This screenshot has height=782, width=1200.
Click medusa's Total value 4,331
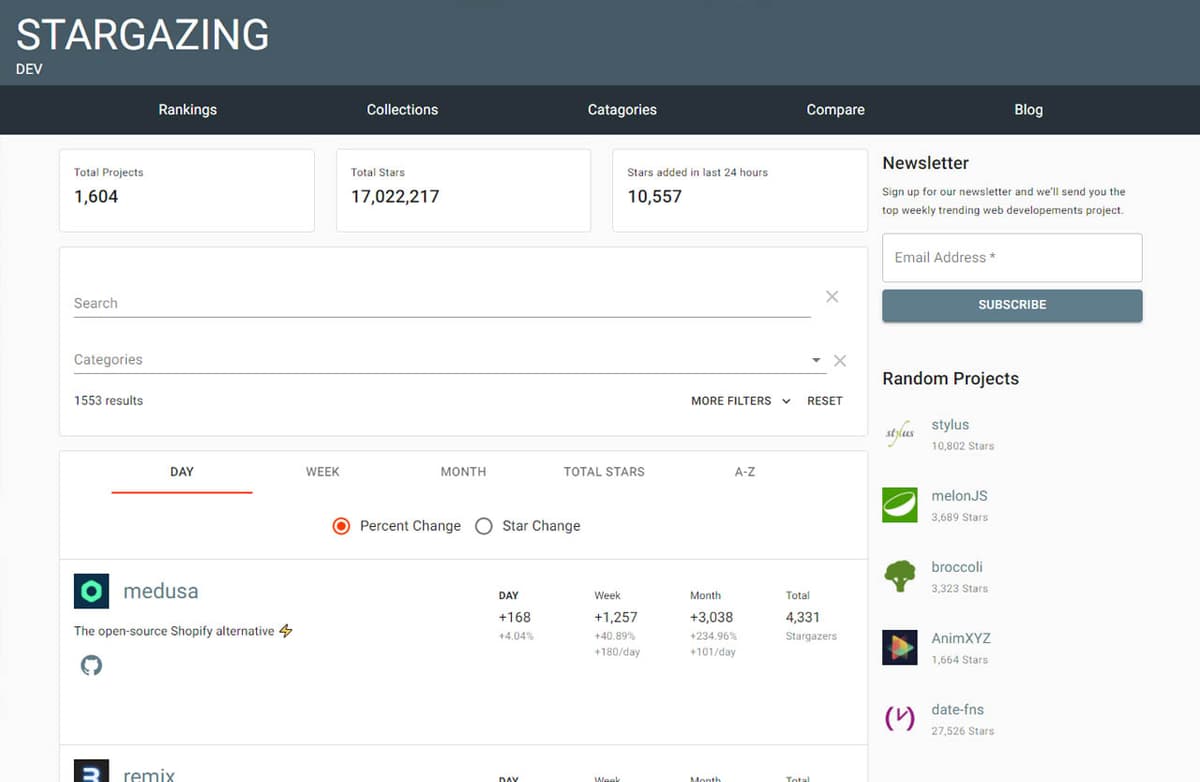pyautogui.click(x=803, y=617)
